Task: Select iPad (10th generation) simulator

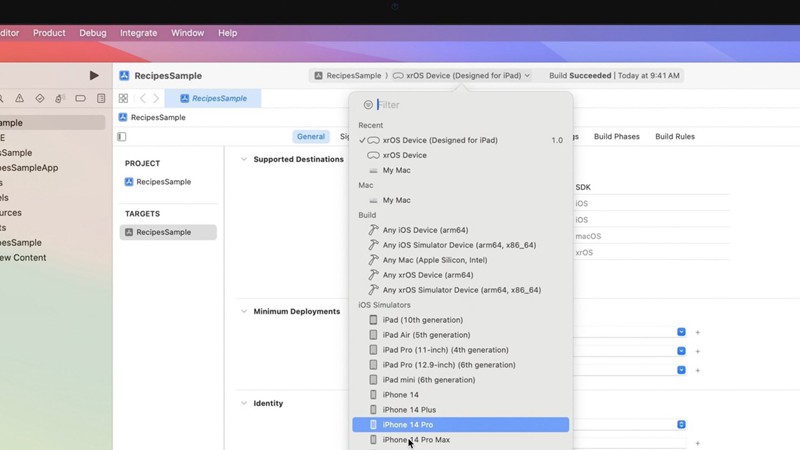Action: click(461, 320)
